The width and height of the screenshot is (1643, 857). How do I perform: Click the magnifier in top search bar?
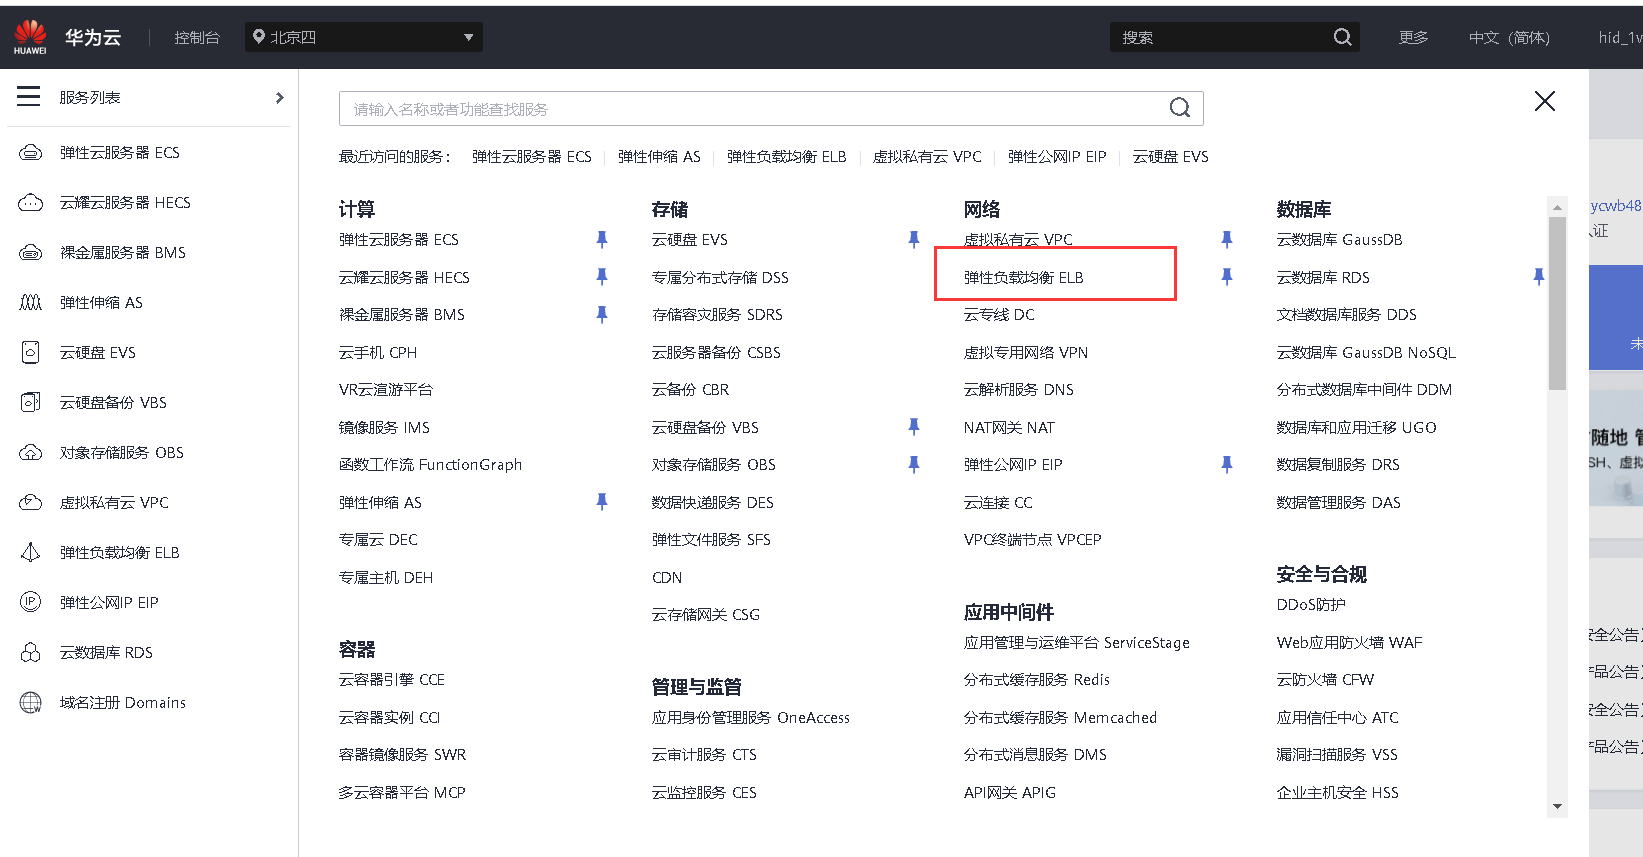[x=1342, y=37]
